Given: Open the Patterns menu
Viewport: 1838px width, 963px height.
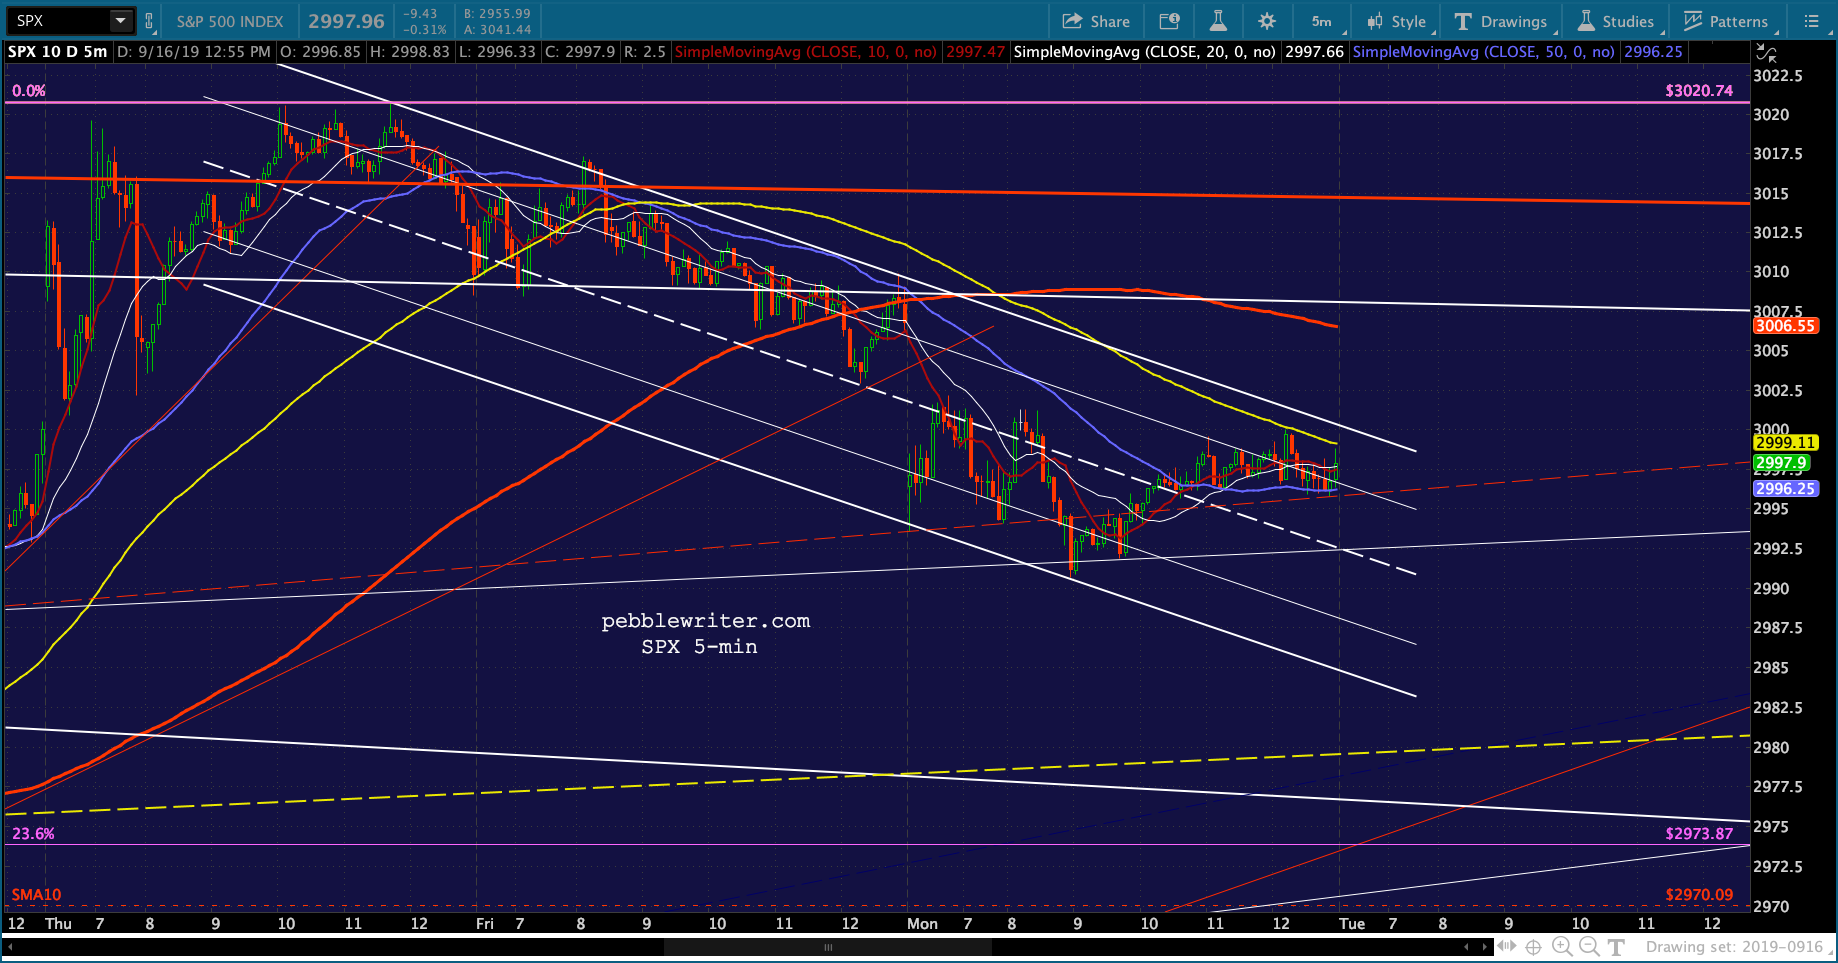Looking at the screenshot, I should pos(1728,21).
